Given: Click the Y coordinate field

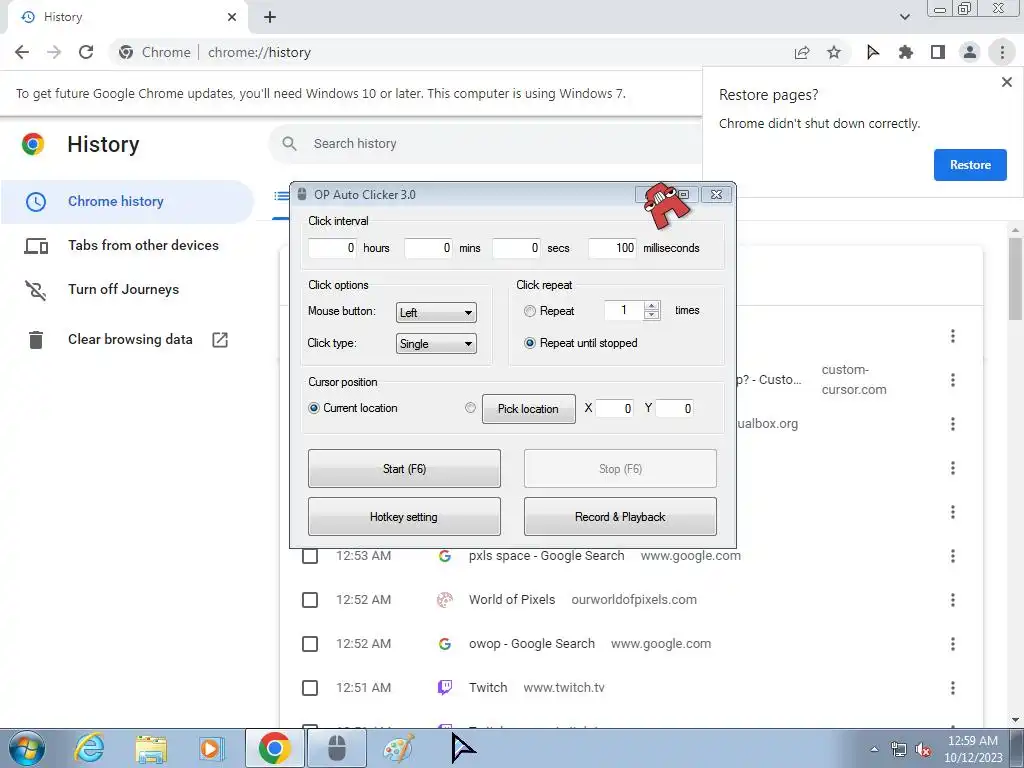Looking at the screenshot, I should pos(674,409).
